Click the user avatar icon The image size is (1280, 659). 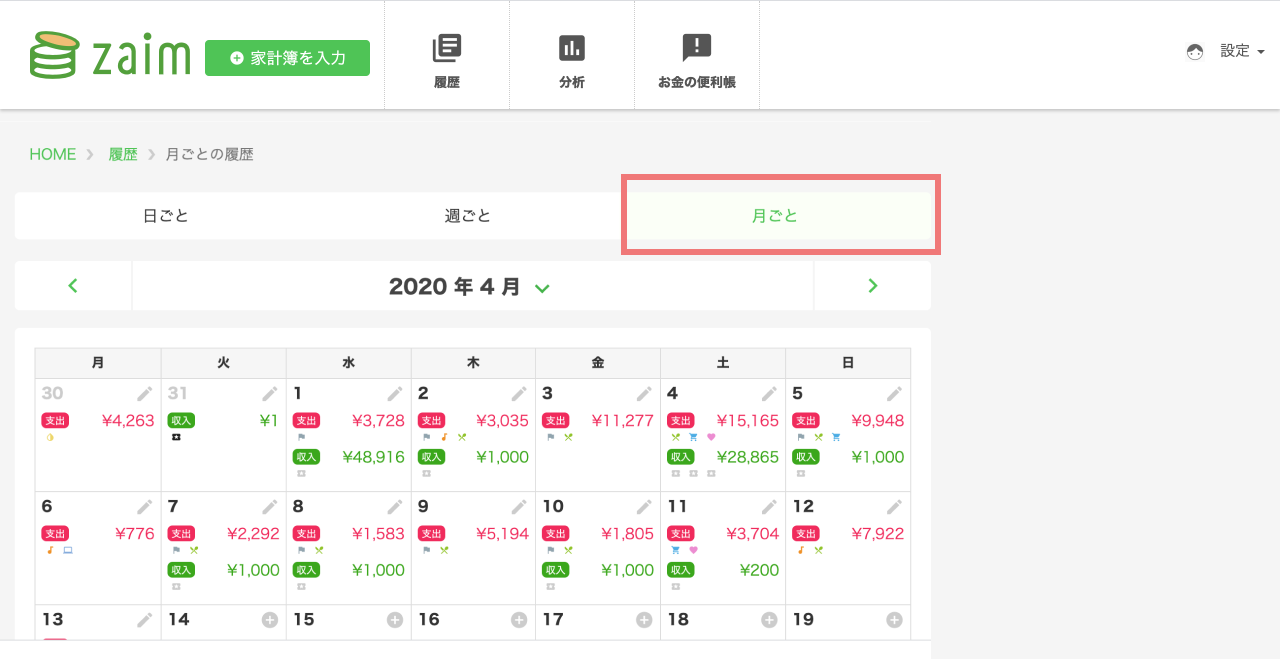coord(1195,52)
